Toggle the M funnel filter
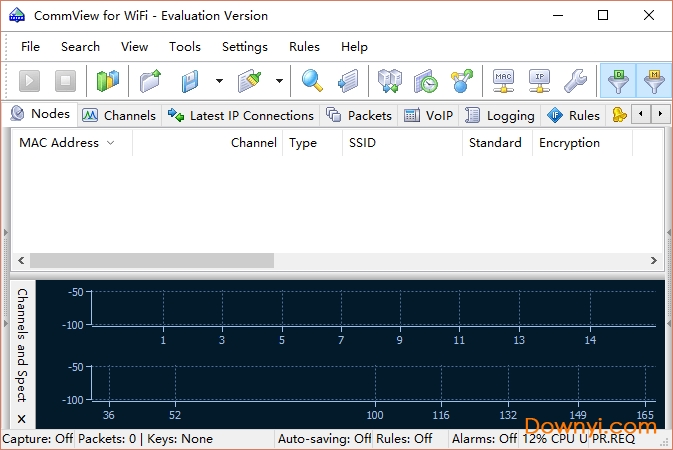Image resolution: width=673 pixels, height=450 pixels. coord(654,81)
